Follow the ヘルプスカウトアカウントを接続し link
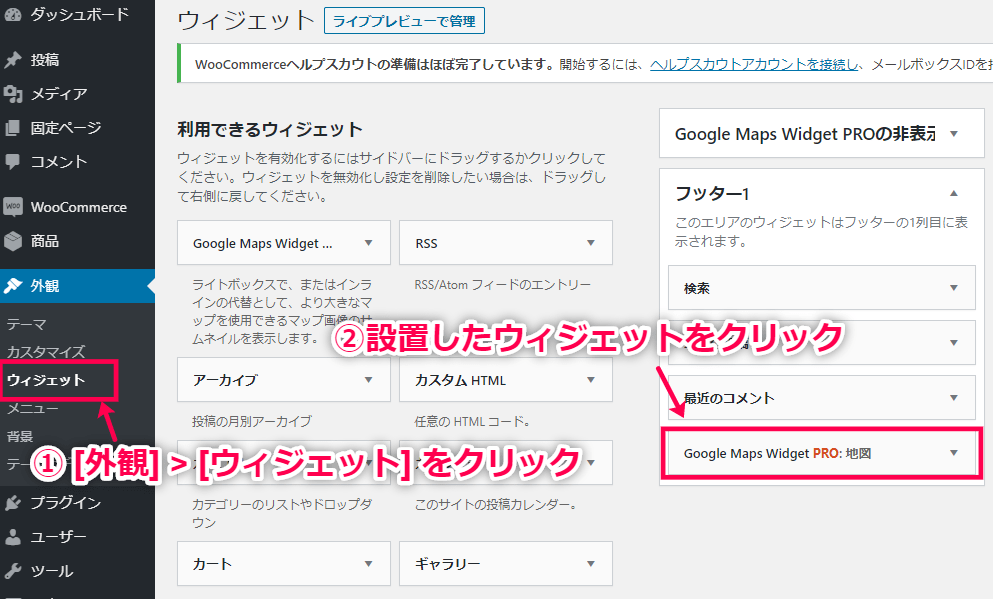The height and width of the screenshot is (599, 993). tap(754, 64)
